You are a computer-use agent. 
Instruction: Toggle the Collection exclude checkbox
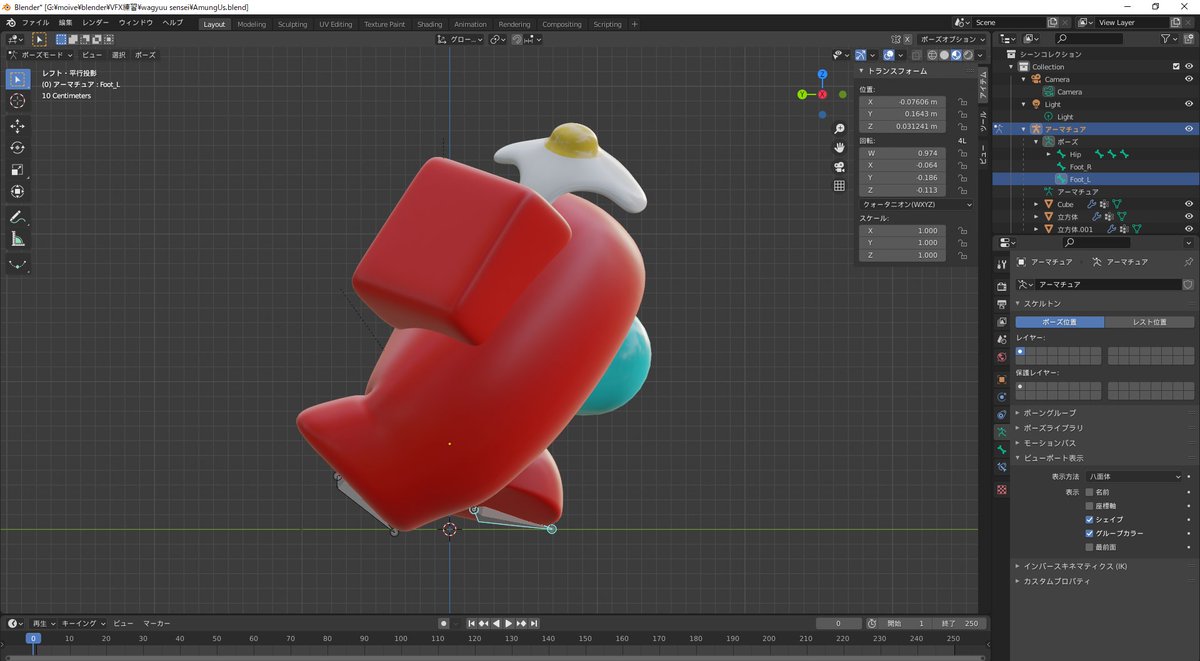coord(1176,67)
